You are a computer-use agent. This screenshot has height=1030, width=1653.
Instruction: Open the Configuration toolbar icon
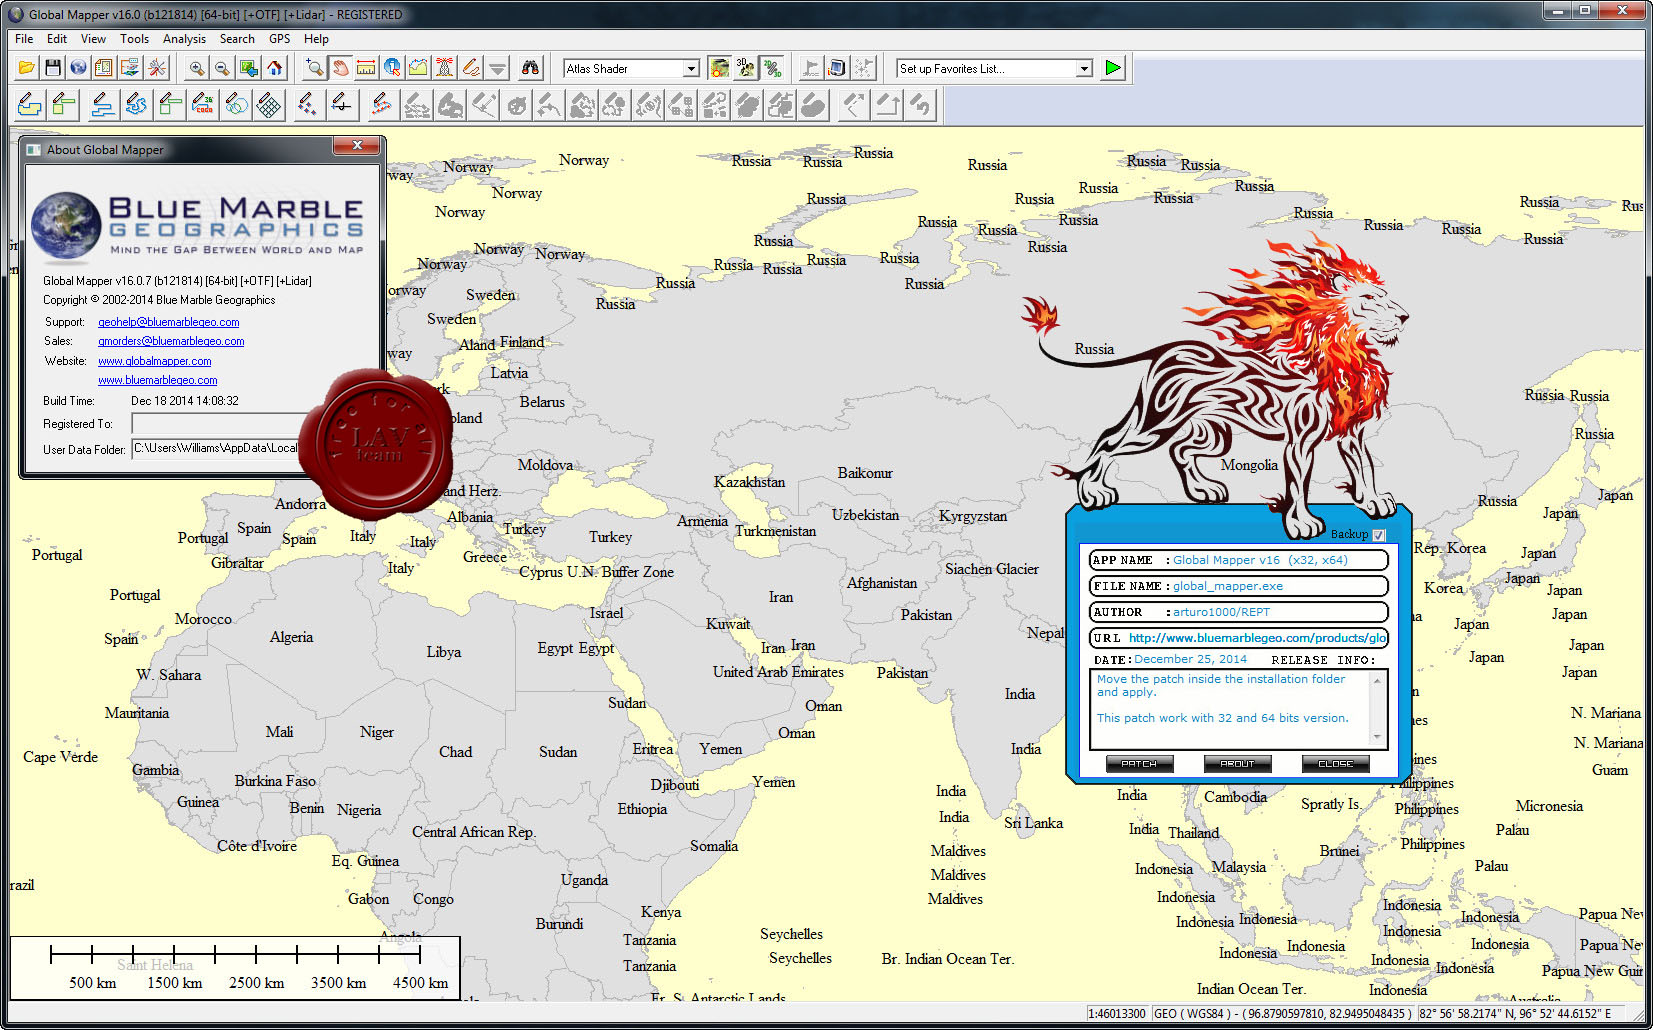pyautogui.click(x=157, y=68)
